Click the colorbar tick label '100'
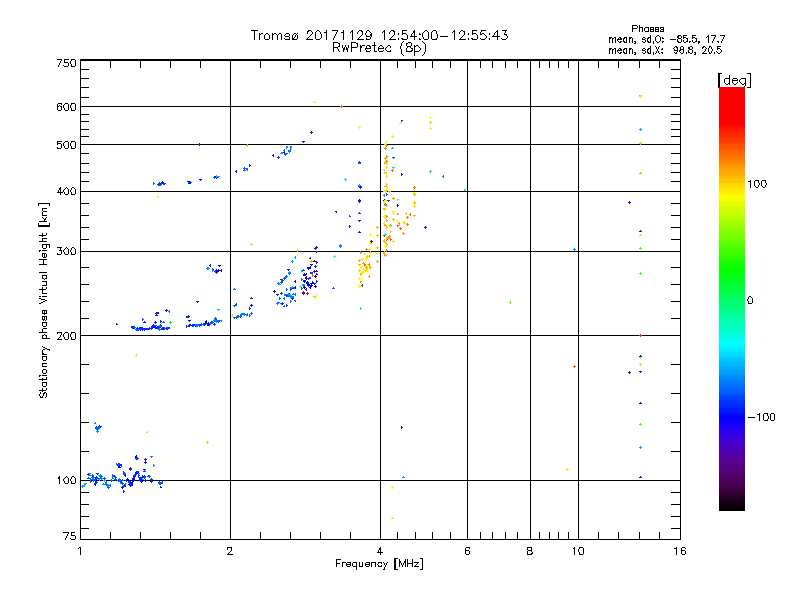 pyautogui.click(x=757, y=184)
